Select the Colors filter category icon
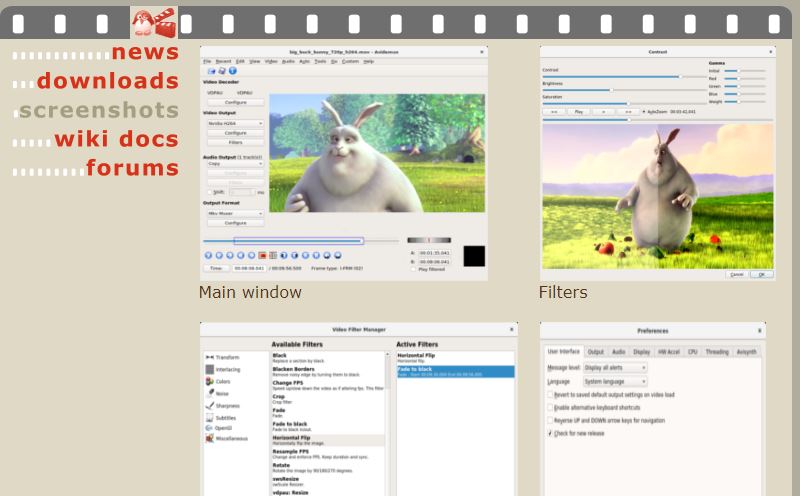 [210, 382]
